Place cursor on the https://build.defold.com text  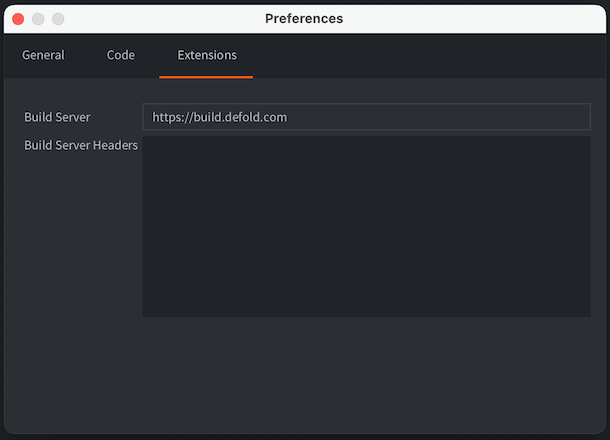219,117
